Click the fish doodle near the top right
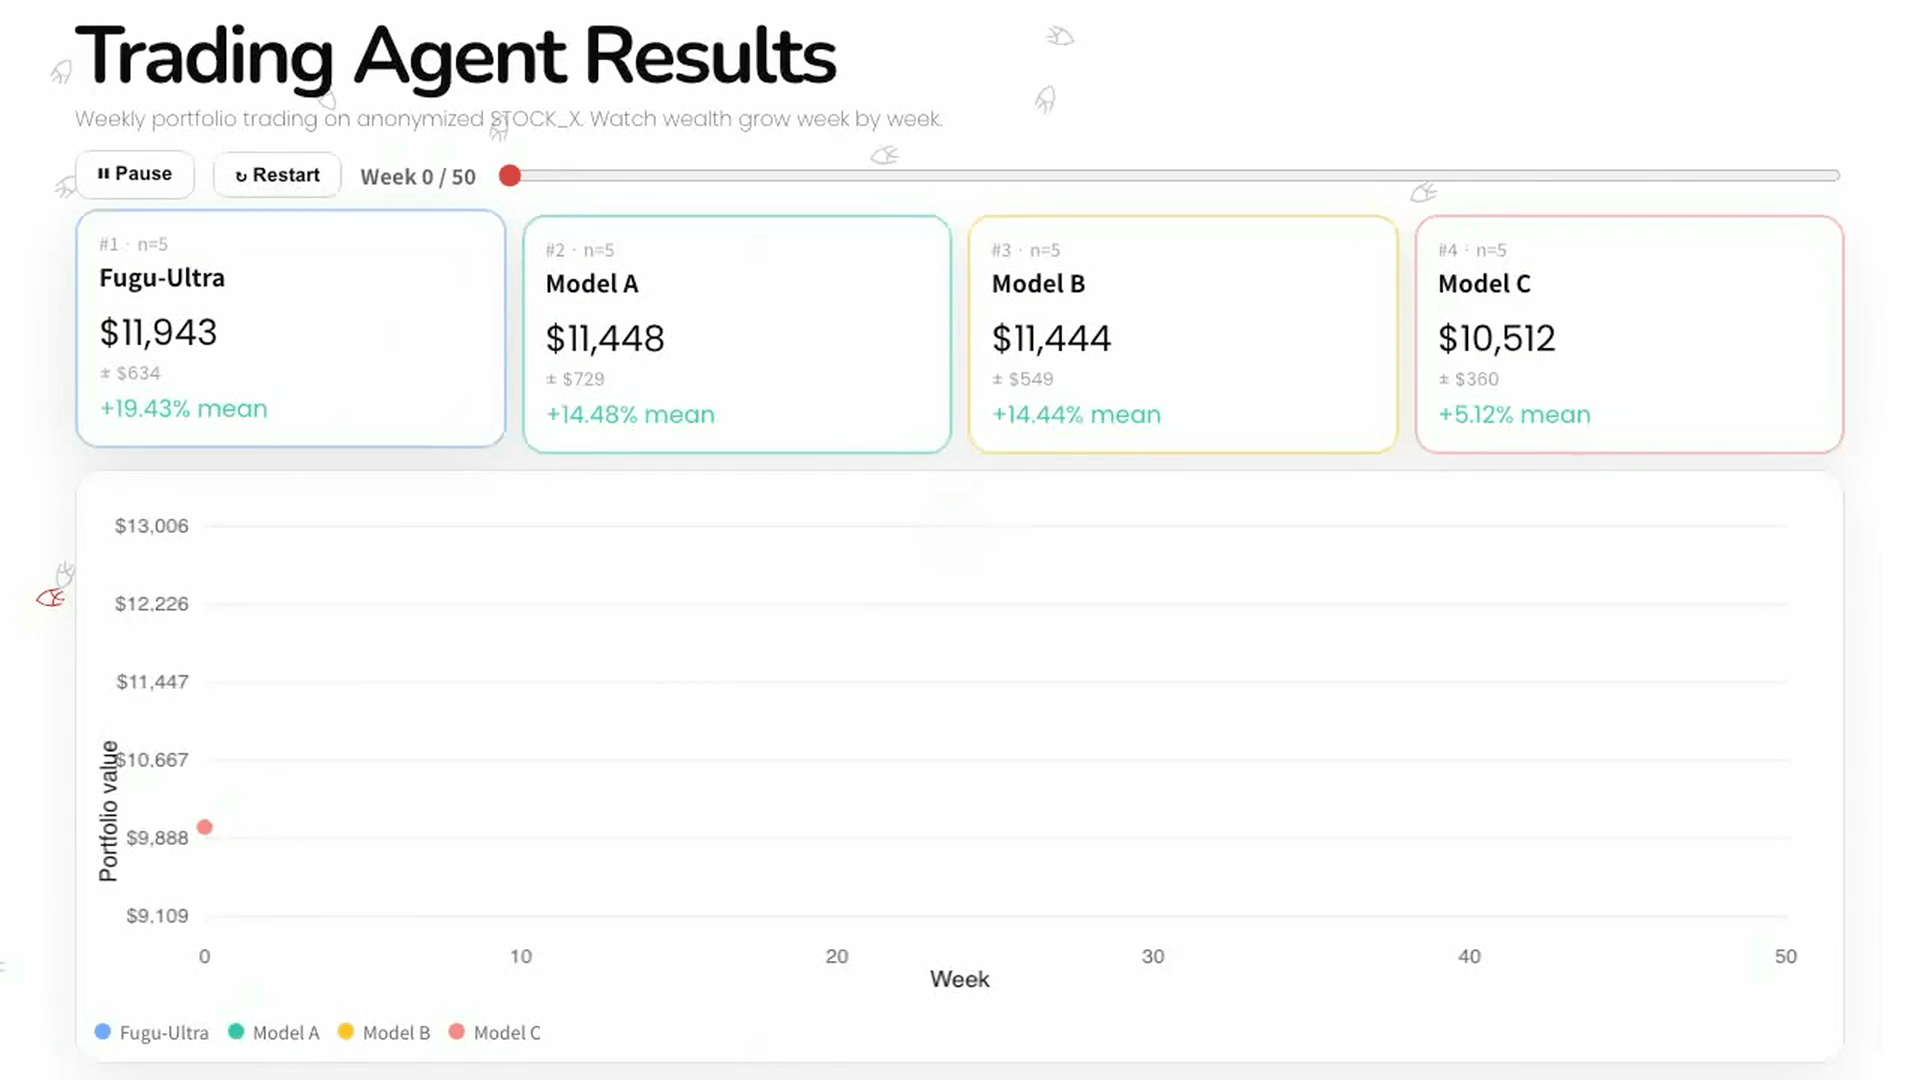Image resolution: width=1920 pixels, height=1080 pixels. [x=1060, y=37]
